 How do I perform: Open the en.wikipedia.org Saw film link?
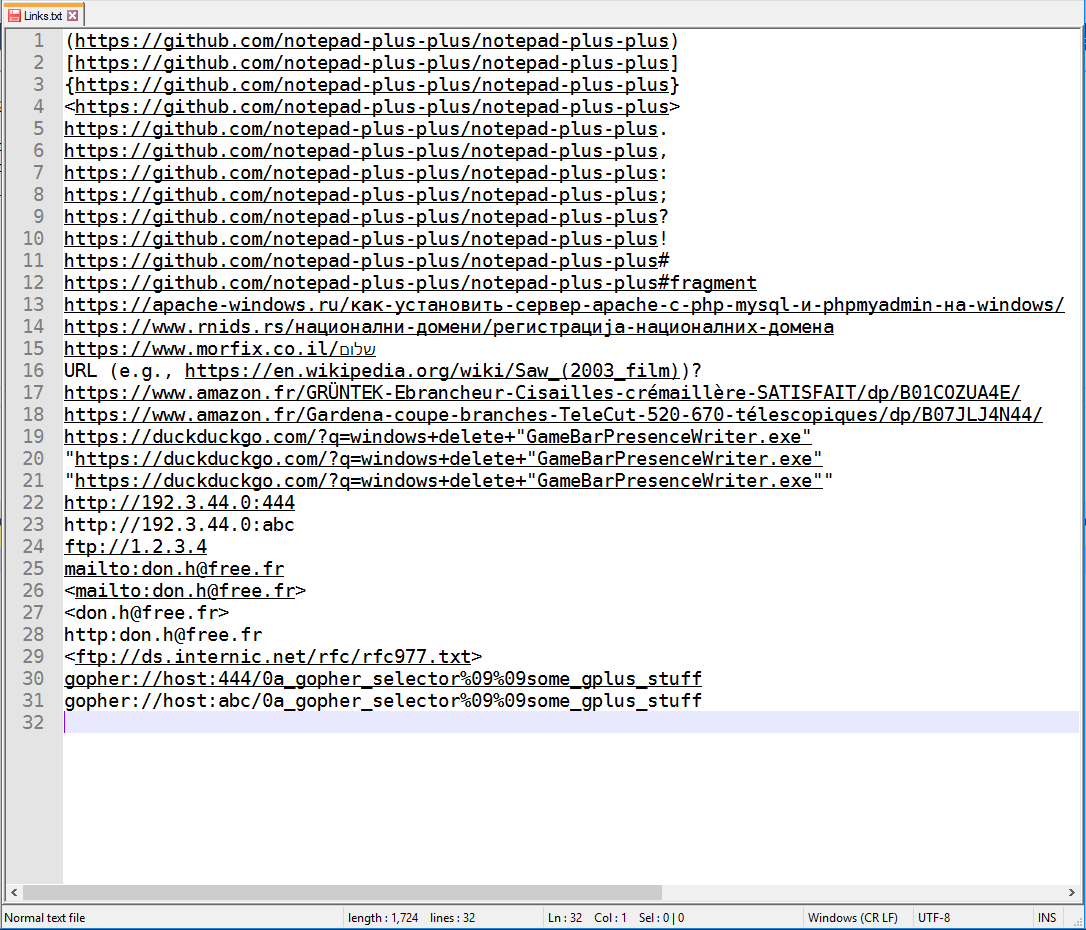click(432, 371)
